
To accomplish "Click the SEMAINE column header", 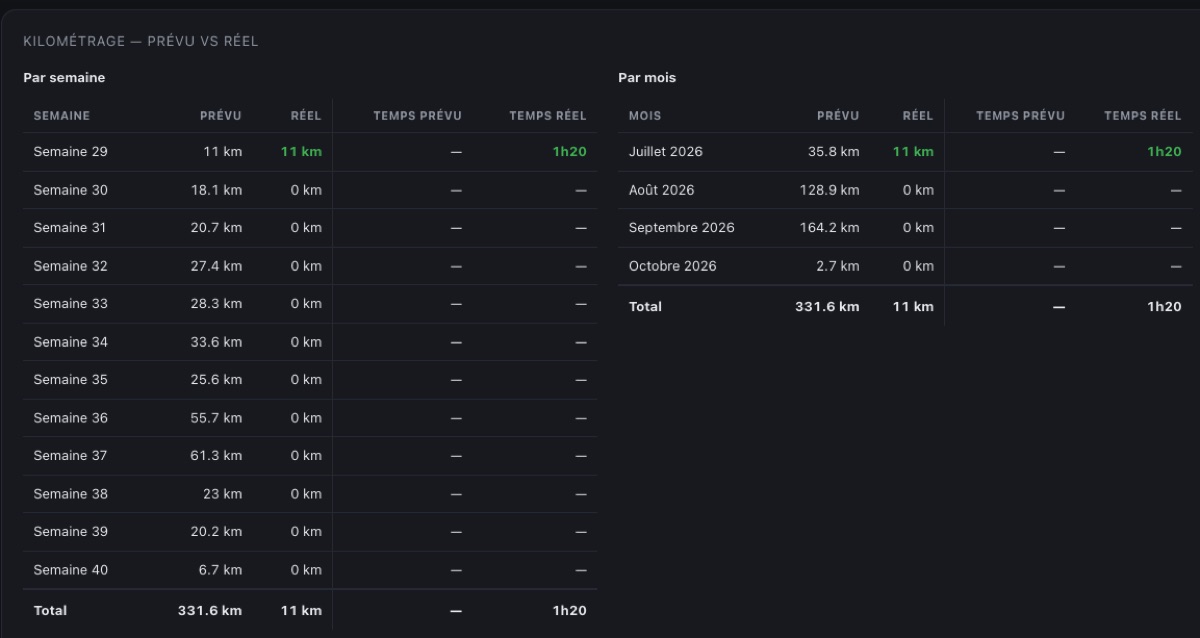I will point(62,116).
